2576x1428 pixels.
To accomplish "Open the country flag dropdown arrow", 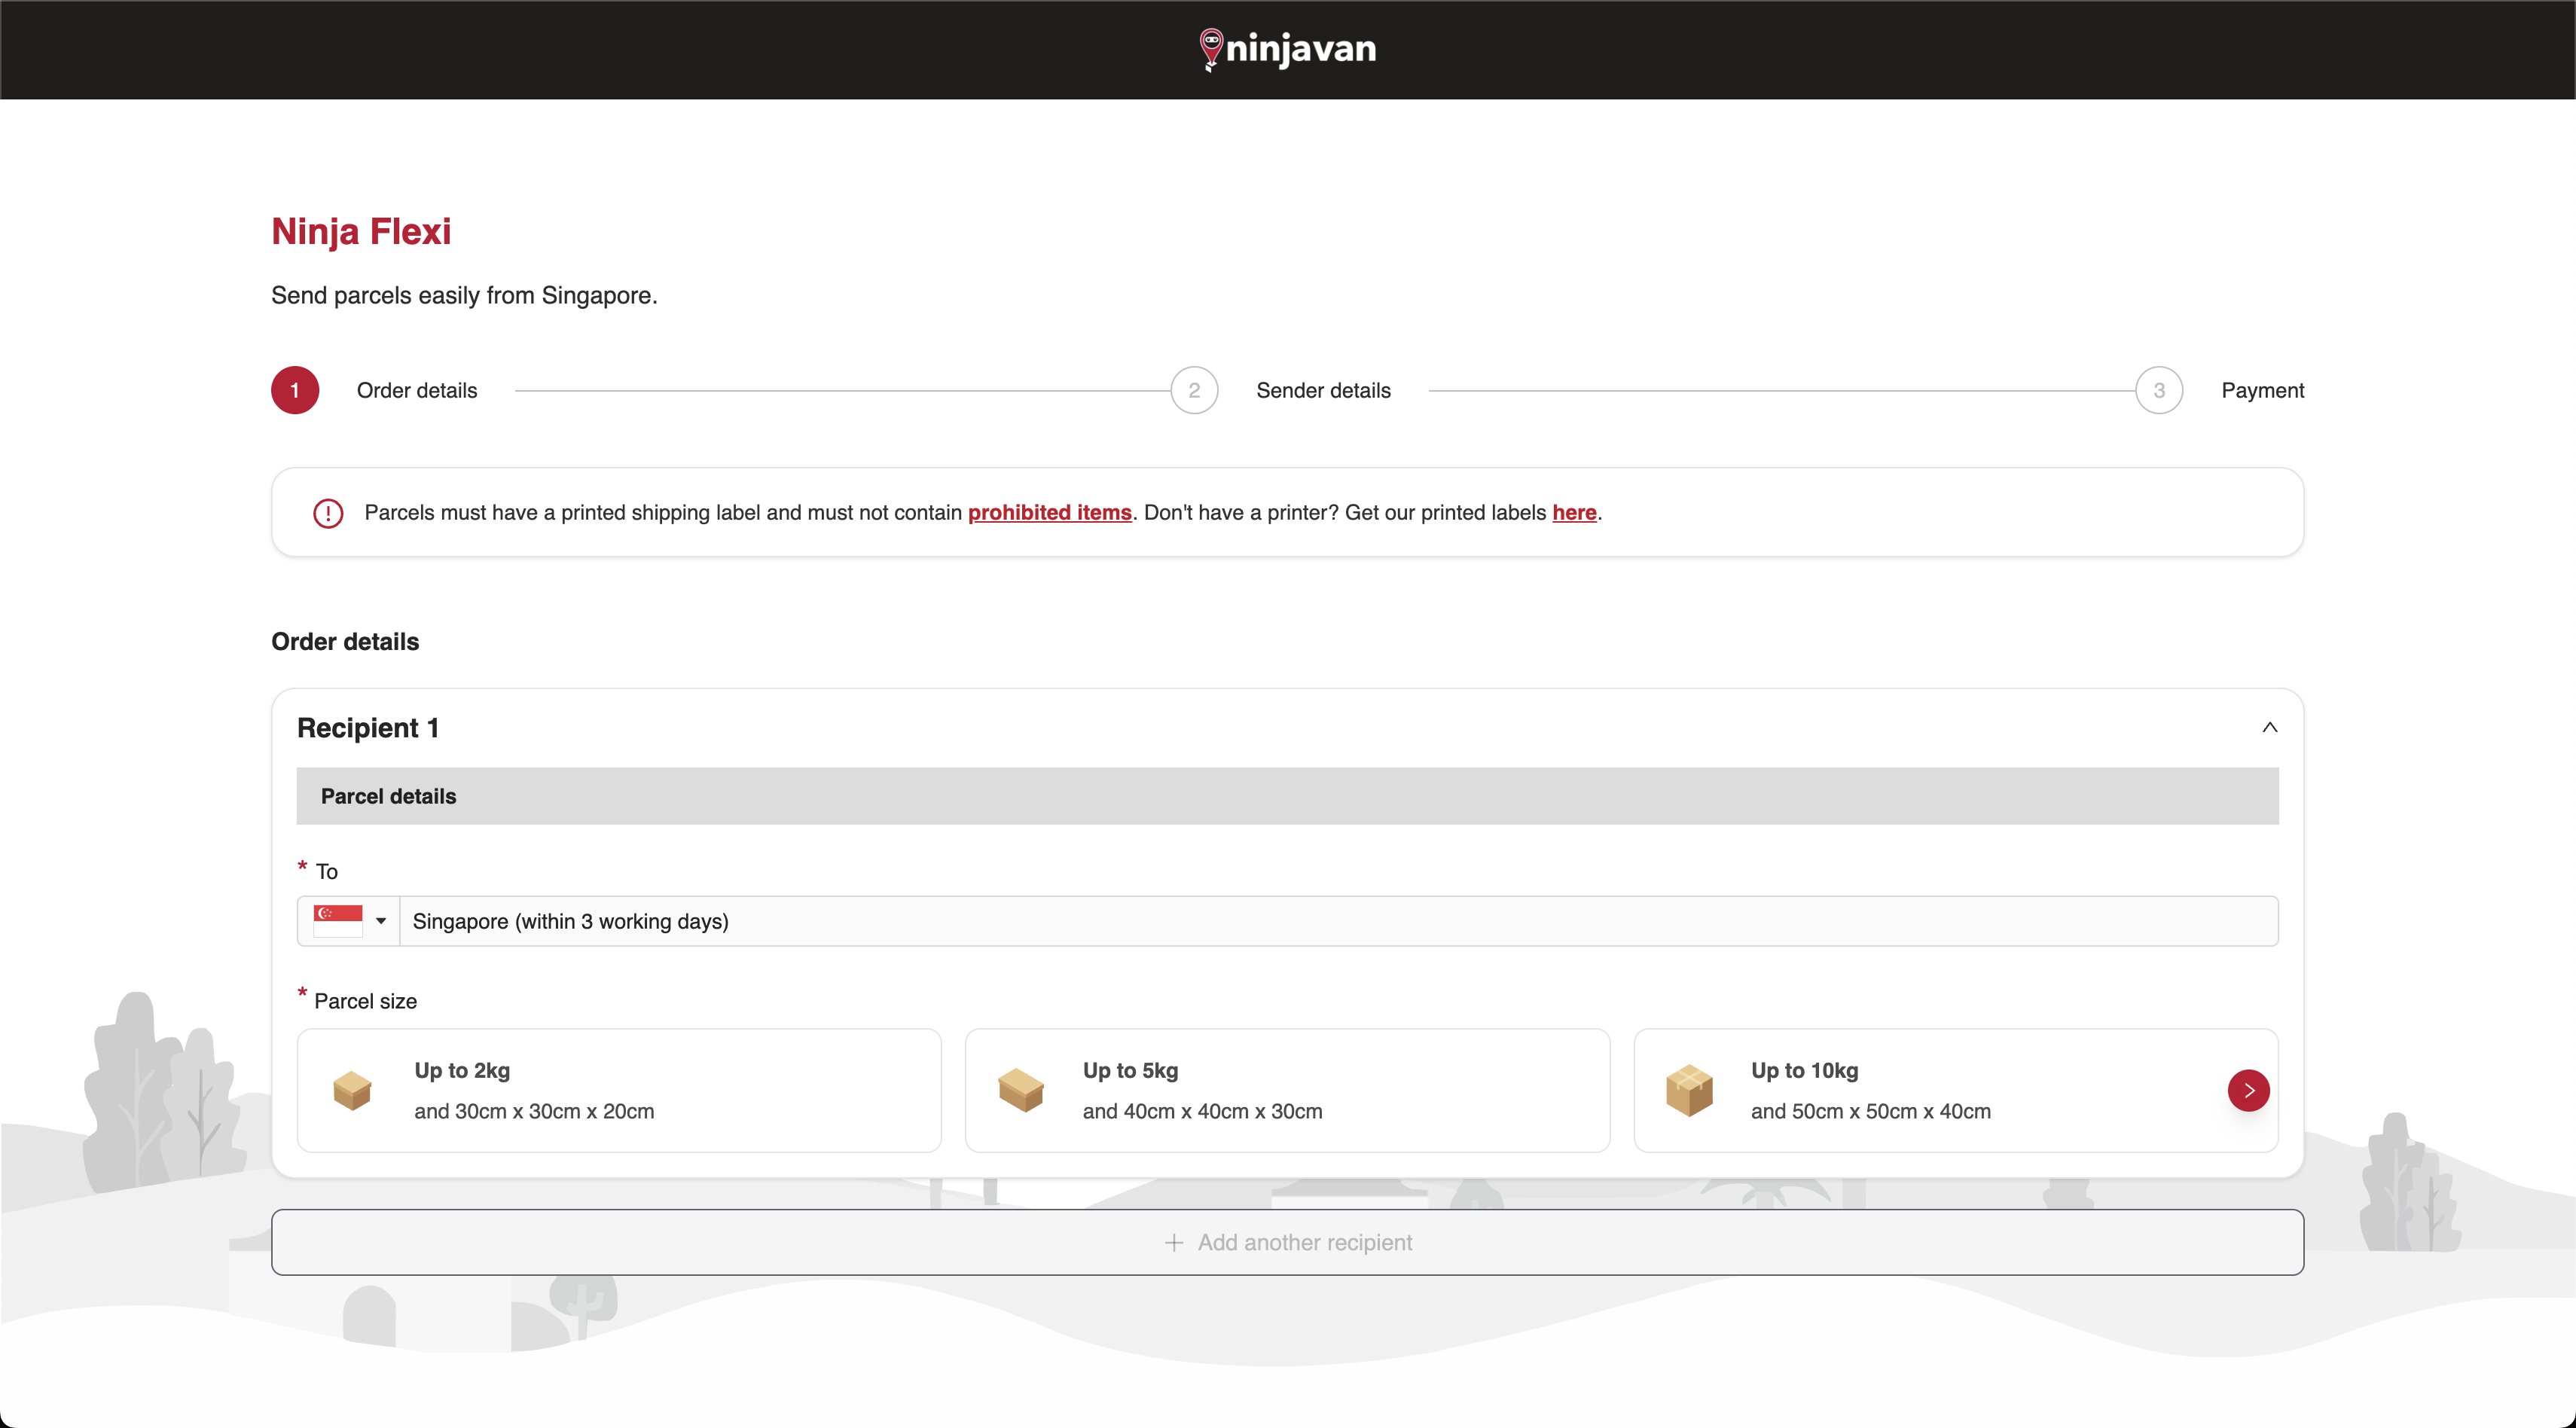I will click(381, 921).
